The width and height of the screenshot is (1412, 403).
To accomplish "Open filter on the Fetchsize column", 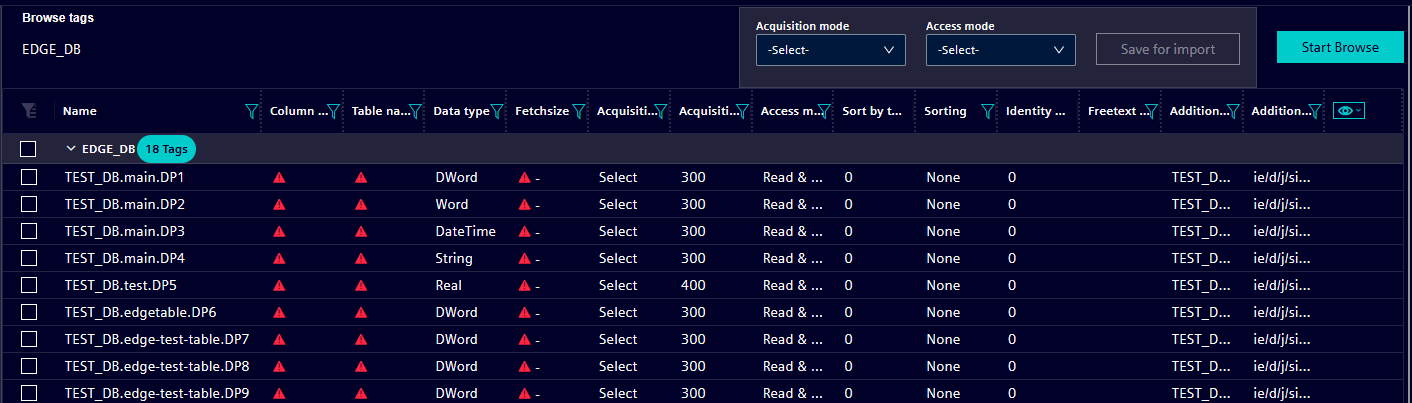I will coord(578,112).
